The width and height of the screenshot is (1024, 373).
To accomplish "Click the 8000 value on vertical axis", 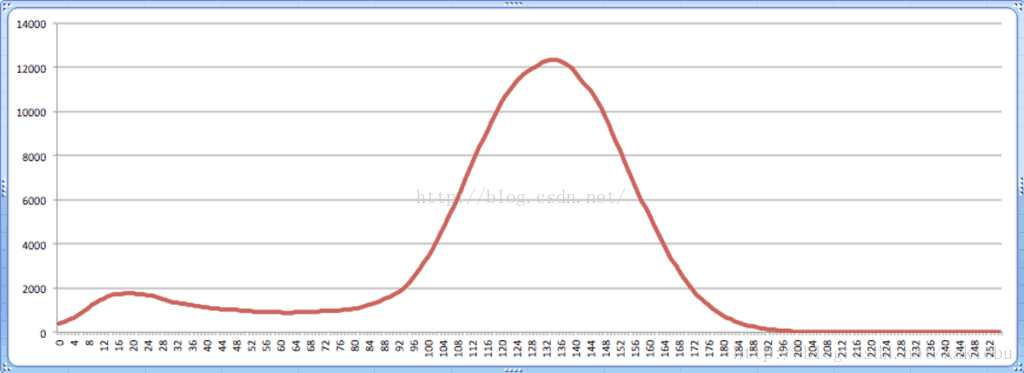I will (x=35, y=156).
